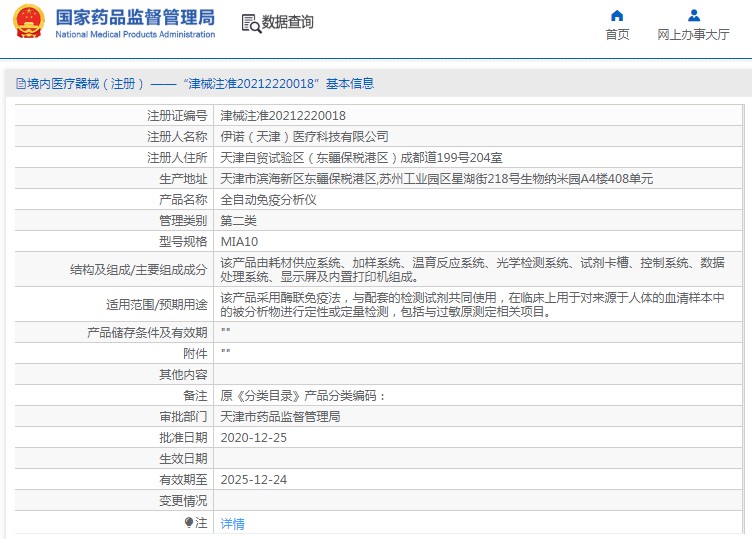This screenshot has width=752, height=539.
Task: Go to the 数据查询 section label
Action: (x=288, y=22)
